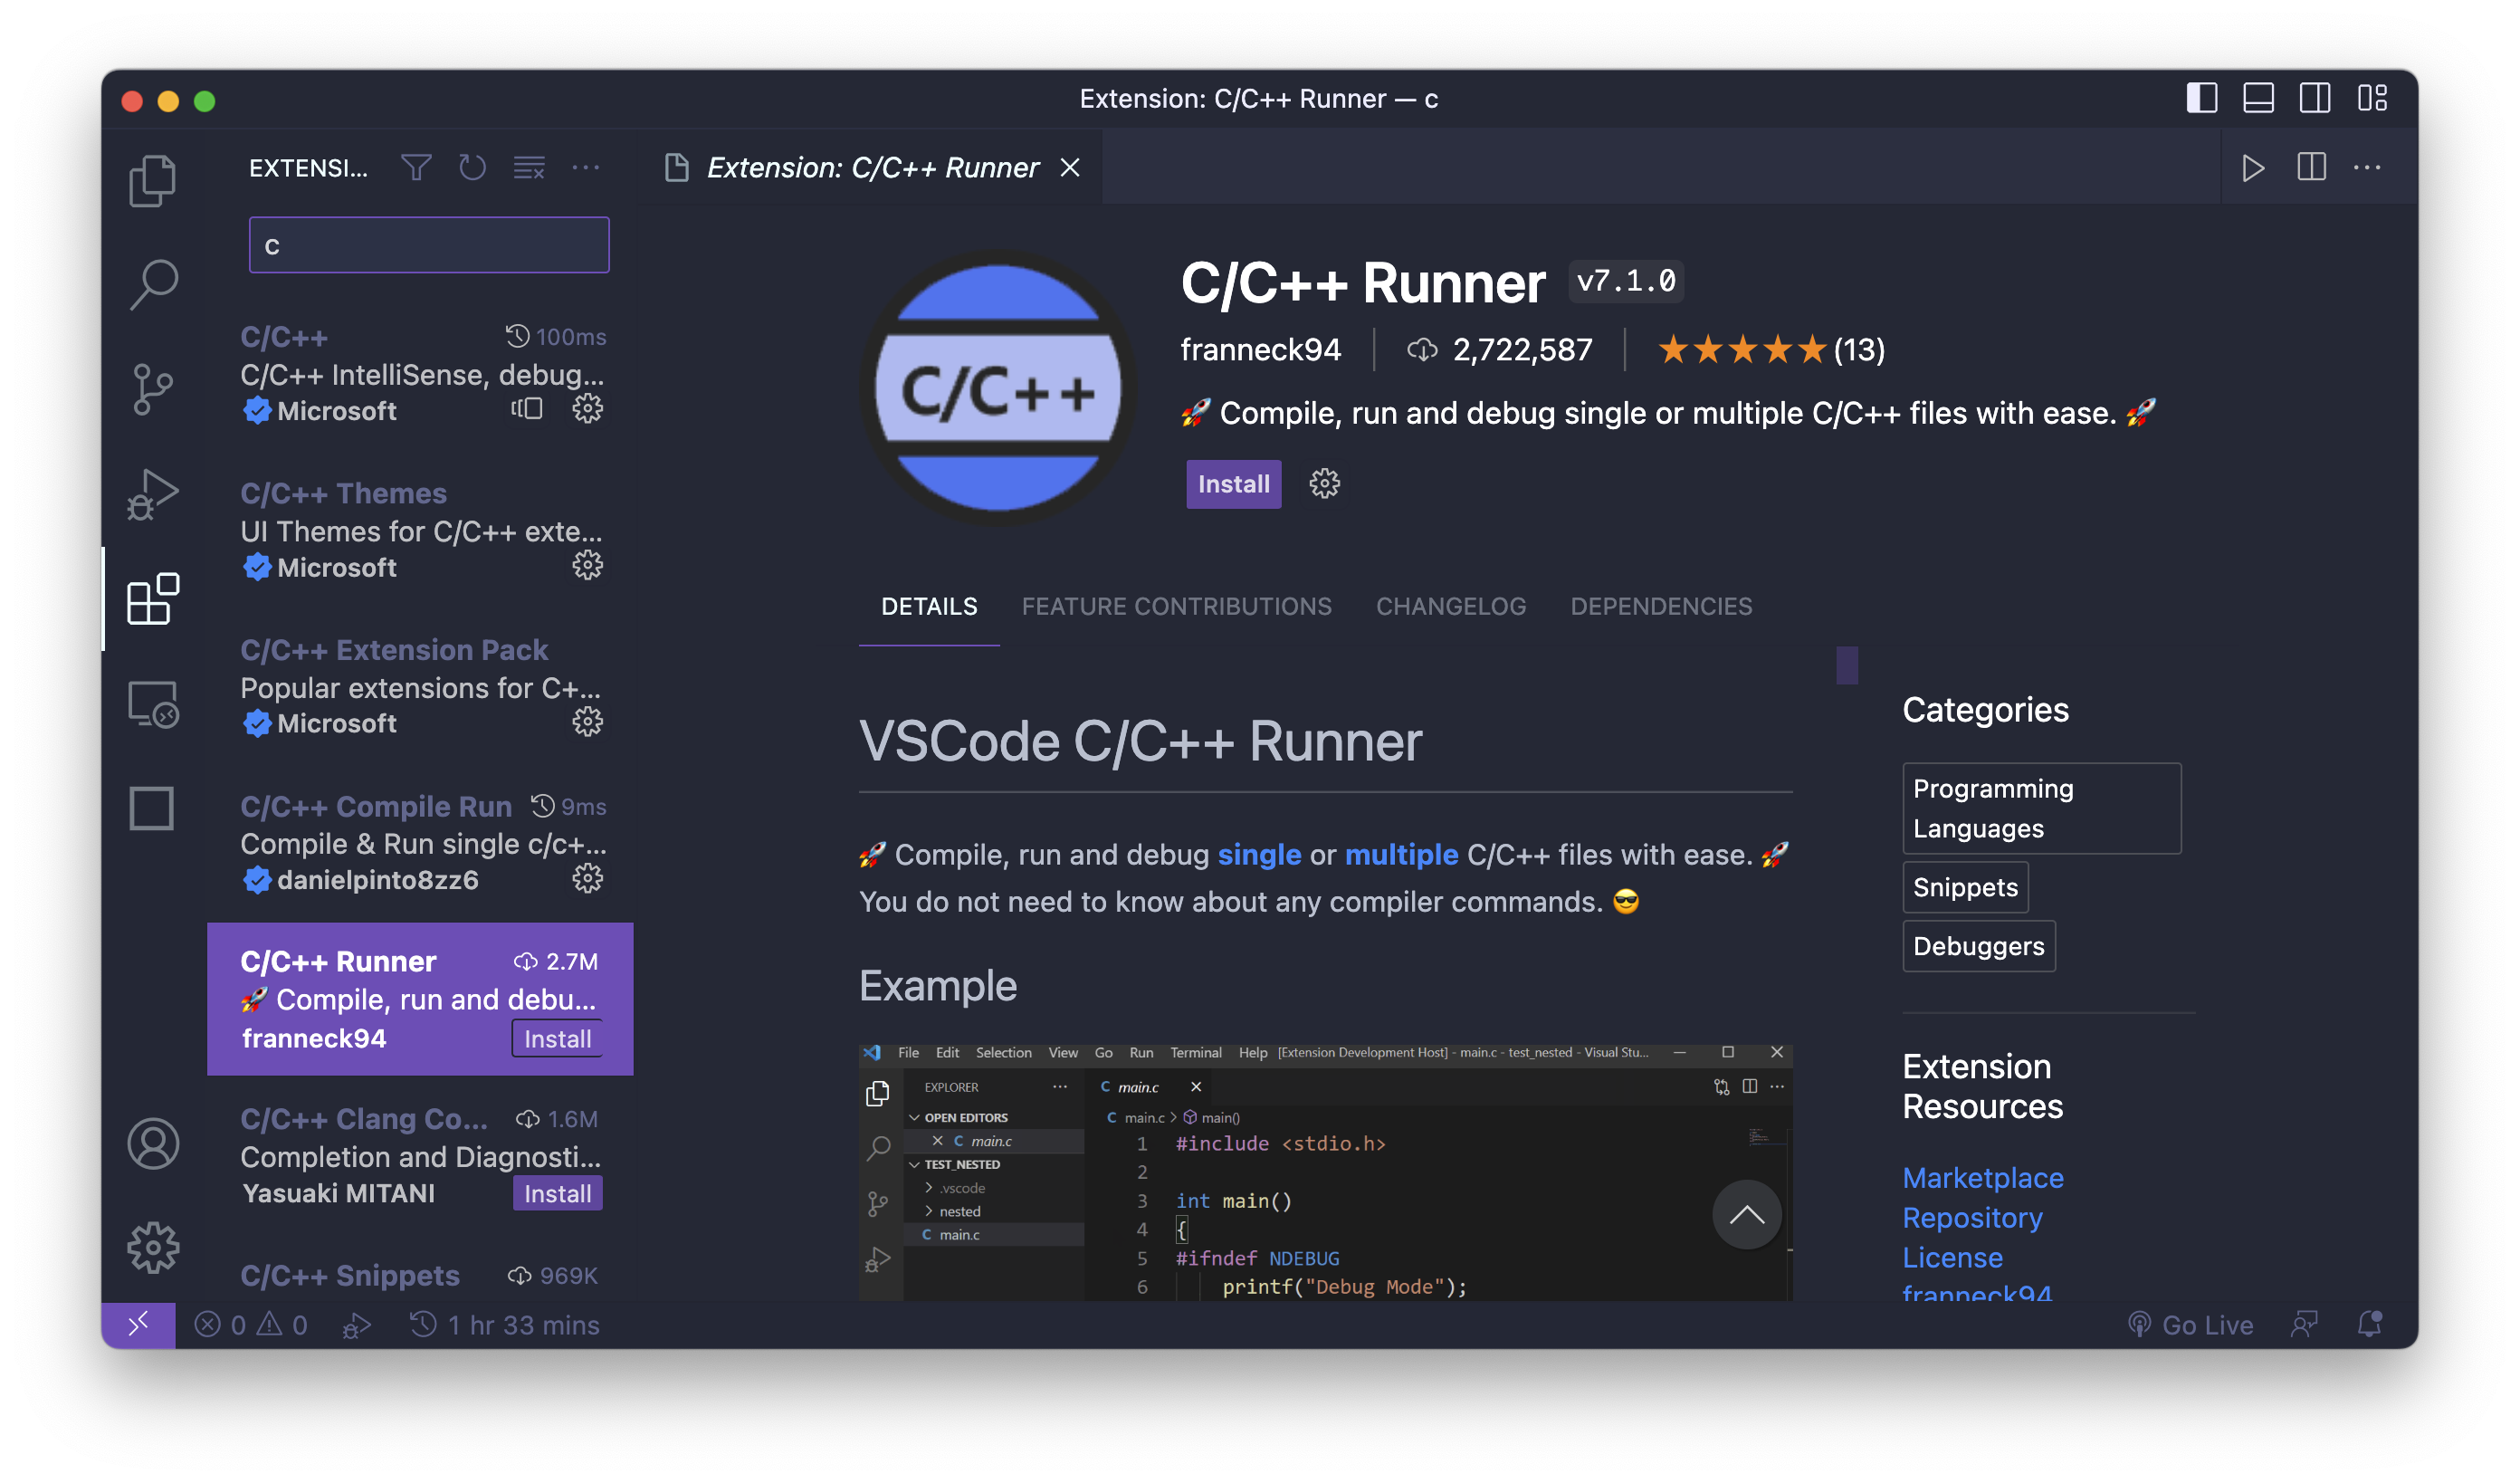Screen dimensions: 2520x1483
Task: Open editor more actions ellipsis
Action: point(2367,167)
